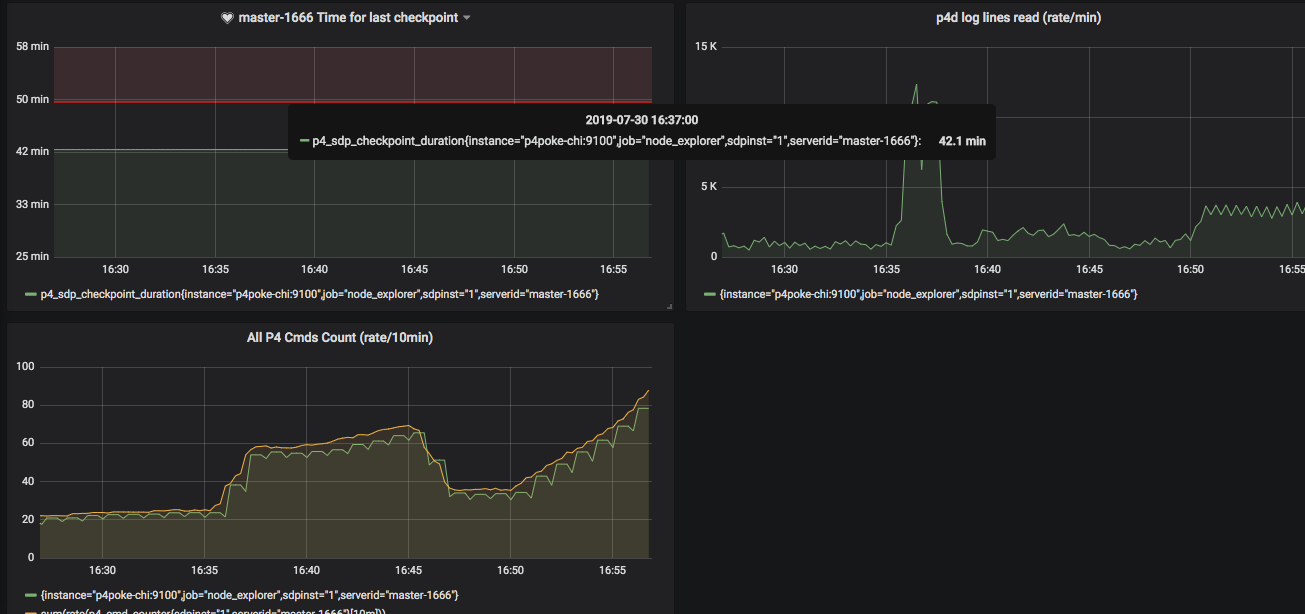Click the 15 K y-axis label
This screenshot has width=1305, height=614.
coord(706,47)
